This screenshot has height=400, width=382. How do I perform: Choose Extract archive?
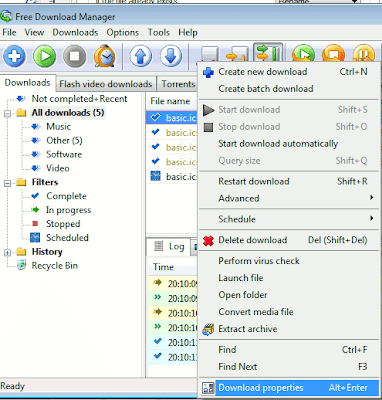click(289, 329)
